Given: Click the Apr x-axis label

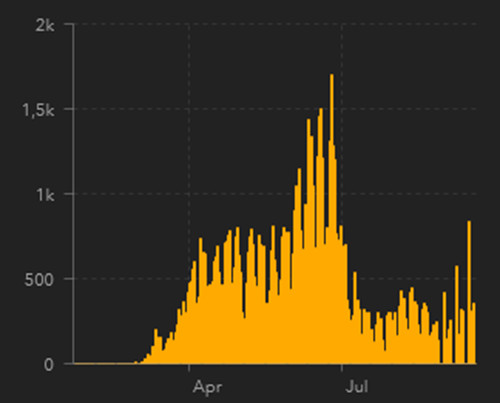Looking at the screenshot, I should [207, 388].
